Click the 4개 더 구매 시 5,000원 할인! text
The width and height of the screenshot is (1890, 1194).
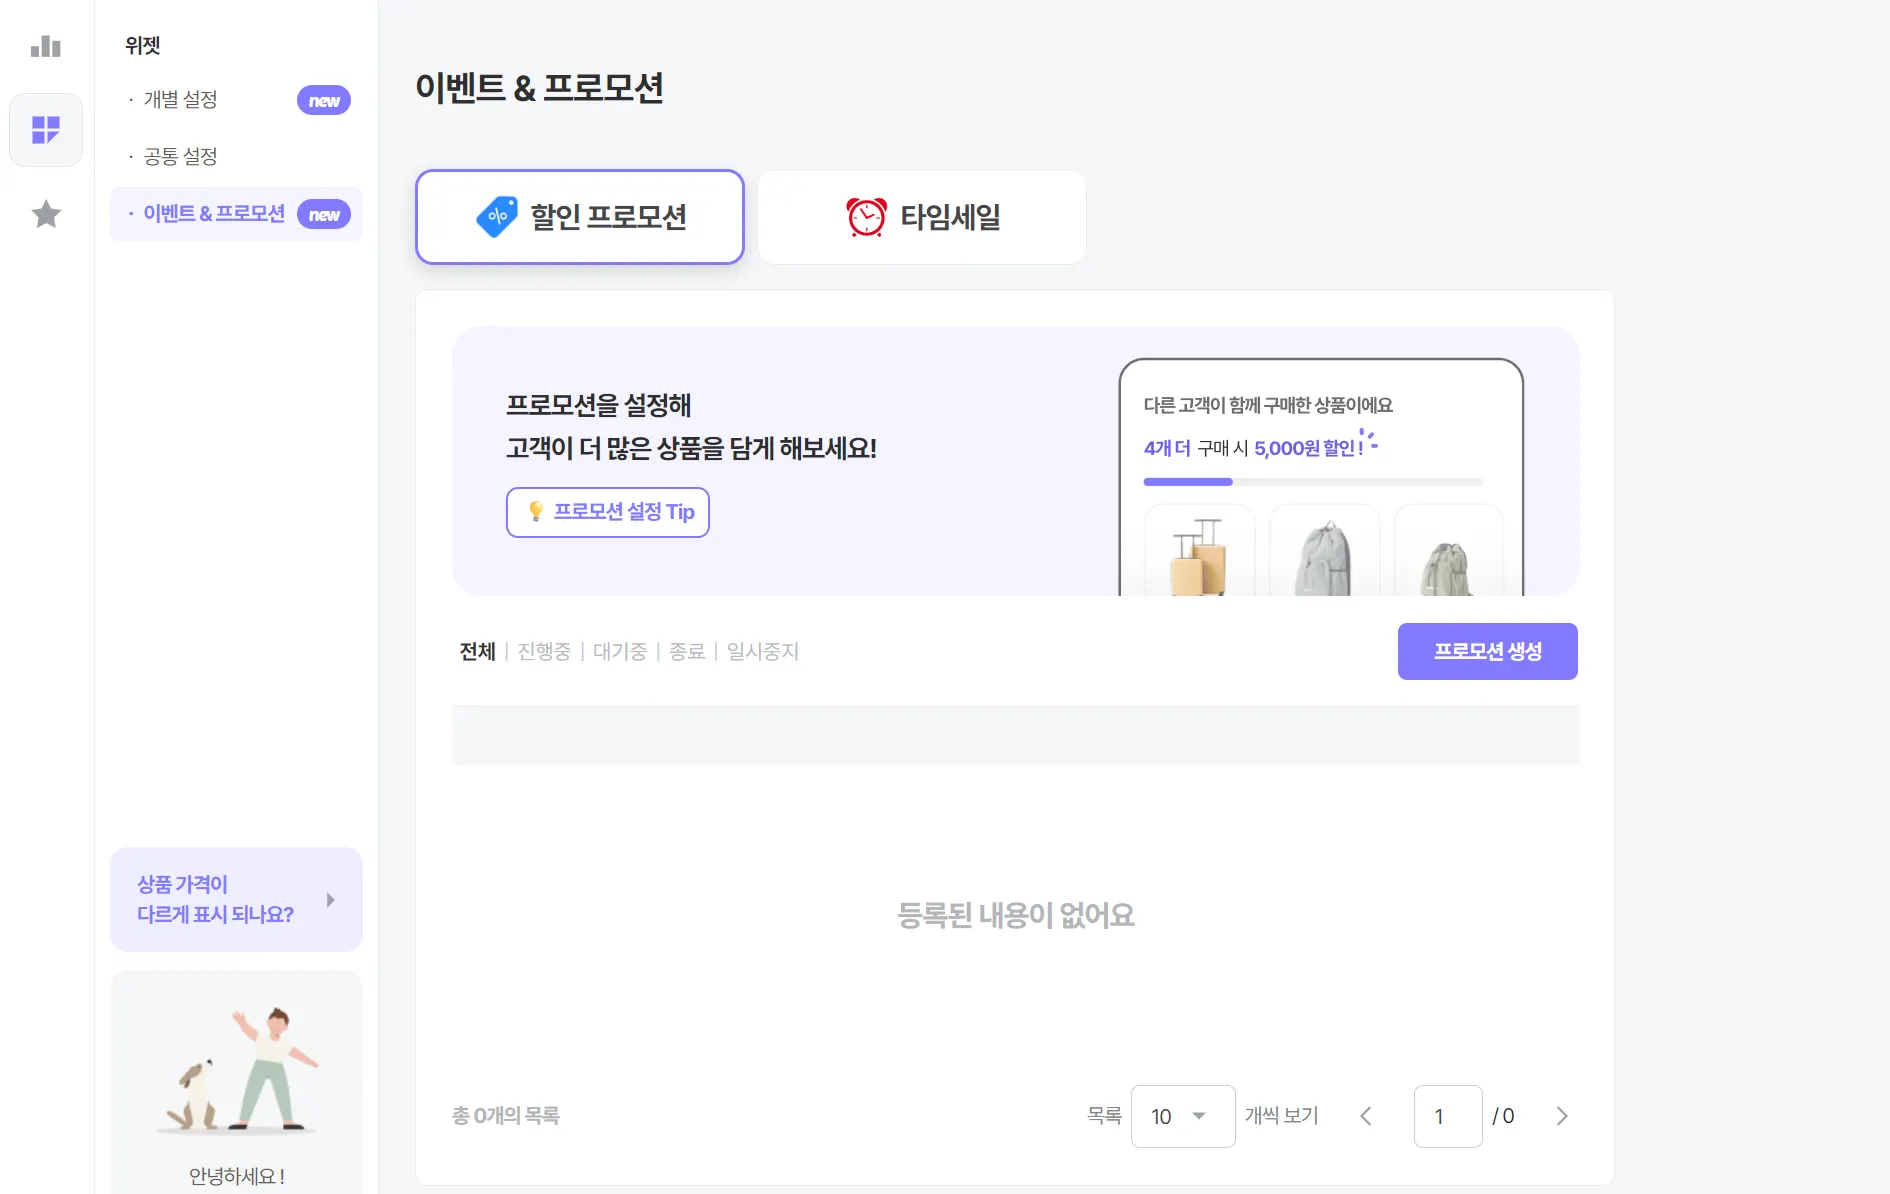1254,448
